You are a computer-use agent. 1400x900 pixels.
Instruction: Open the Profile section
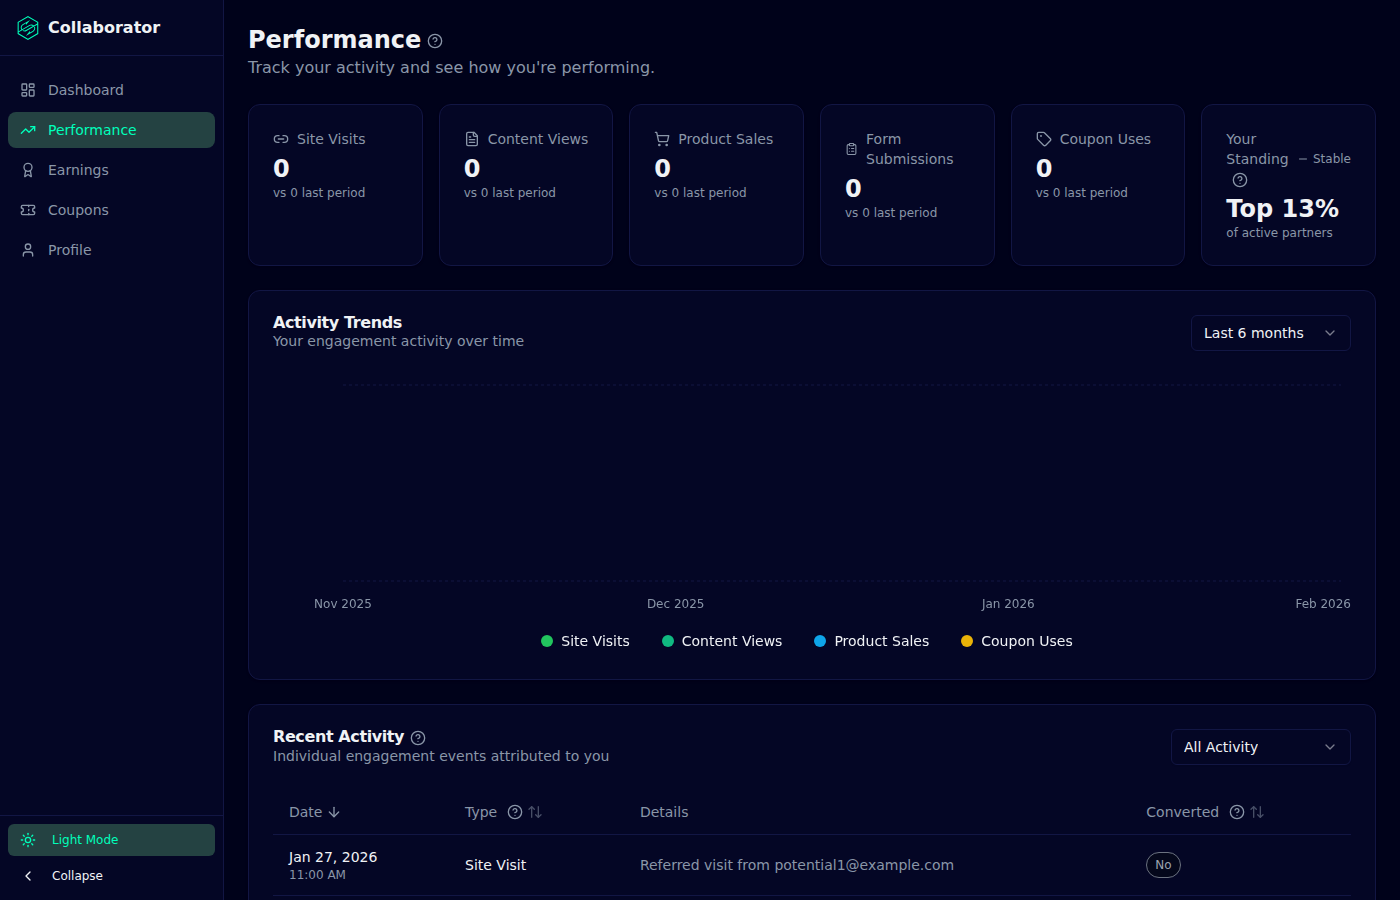tap(111, 250)
